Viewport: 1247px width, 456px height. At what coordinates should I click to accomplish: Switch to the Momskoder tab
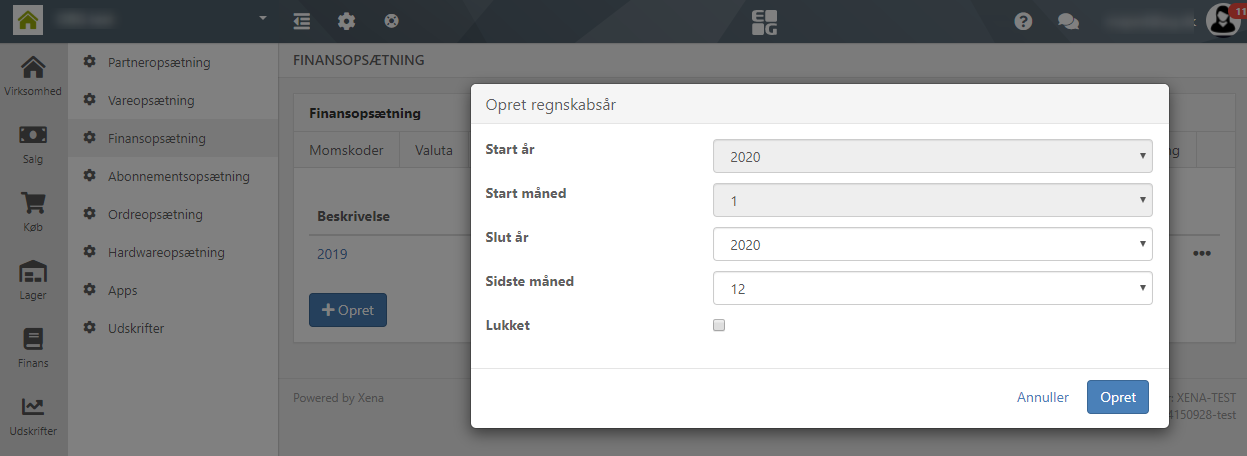pyautogui.click(x=346, y=151)
